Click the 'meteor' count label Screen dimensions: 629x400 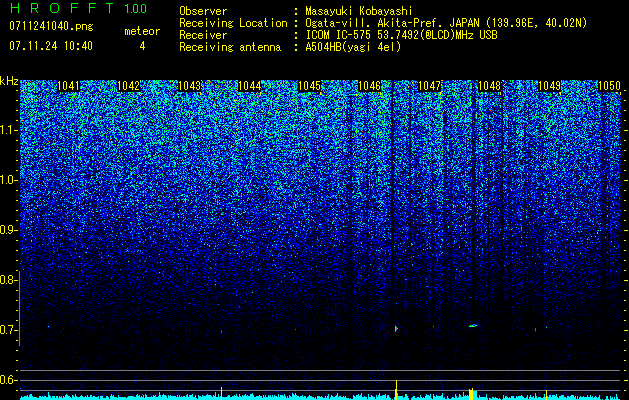142,31
